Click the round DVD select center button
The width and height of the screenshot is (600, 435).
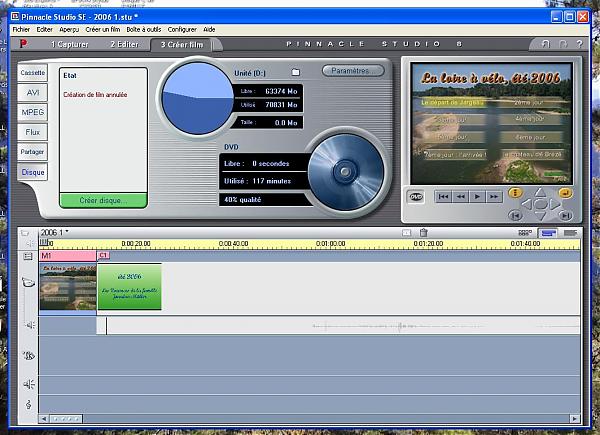[x=540, y=204]
